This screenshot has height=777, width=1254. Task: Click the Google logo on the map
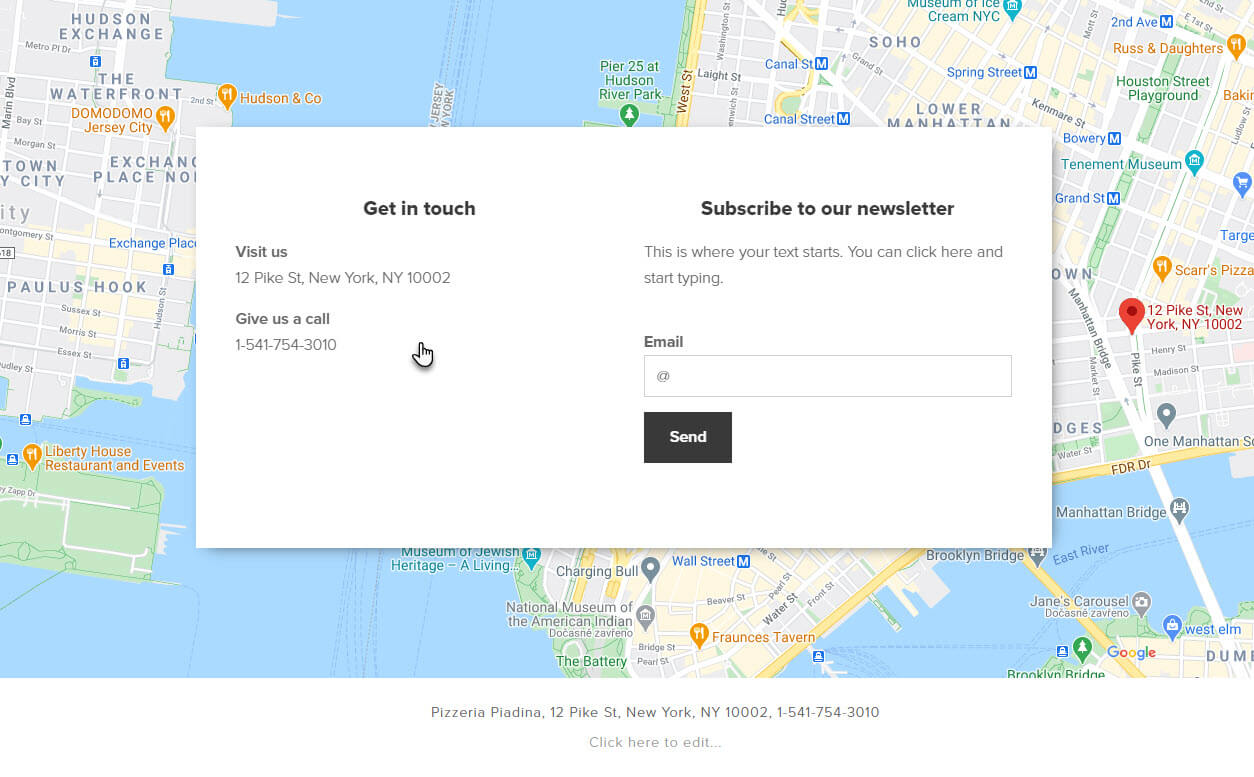coord(1131,653)
